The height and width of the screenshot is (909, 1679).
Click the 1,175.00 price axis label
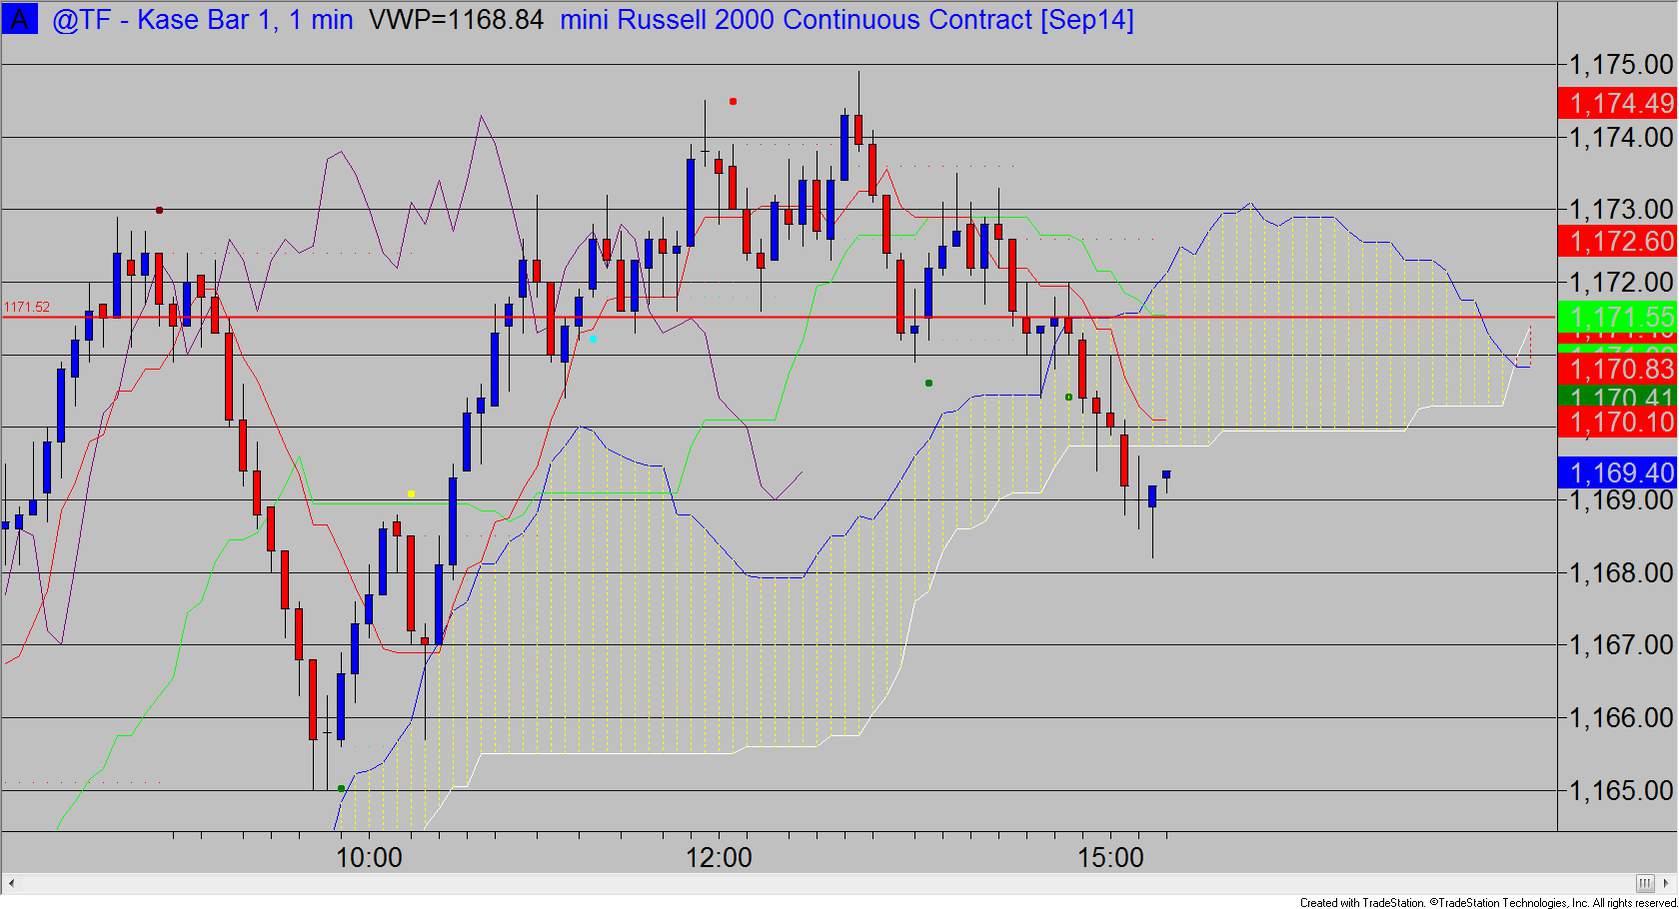tap(1621, 65)
